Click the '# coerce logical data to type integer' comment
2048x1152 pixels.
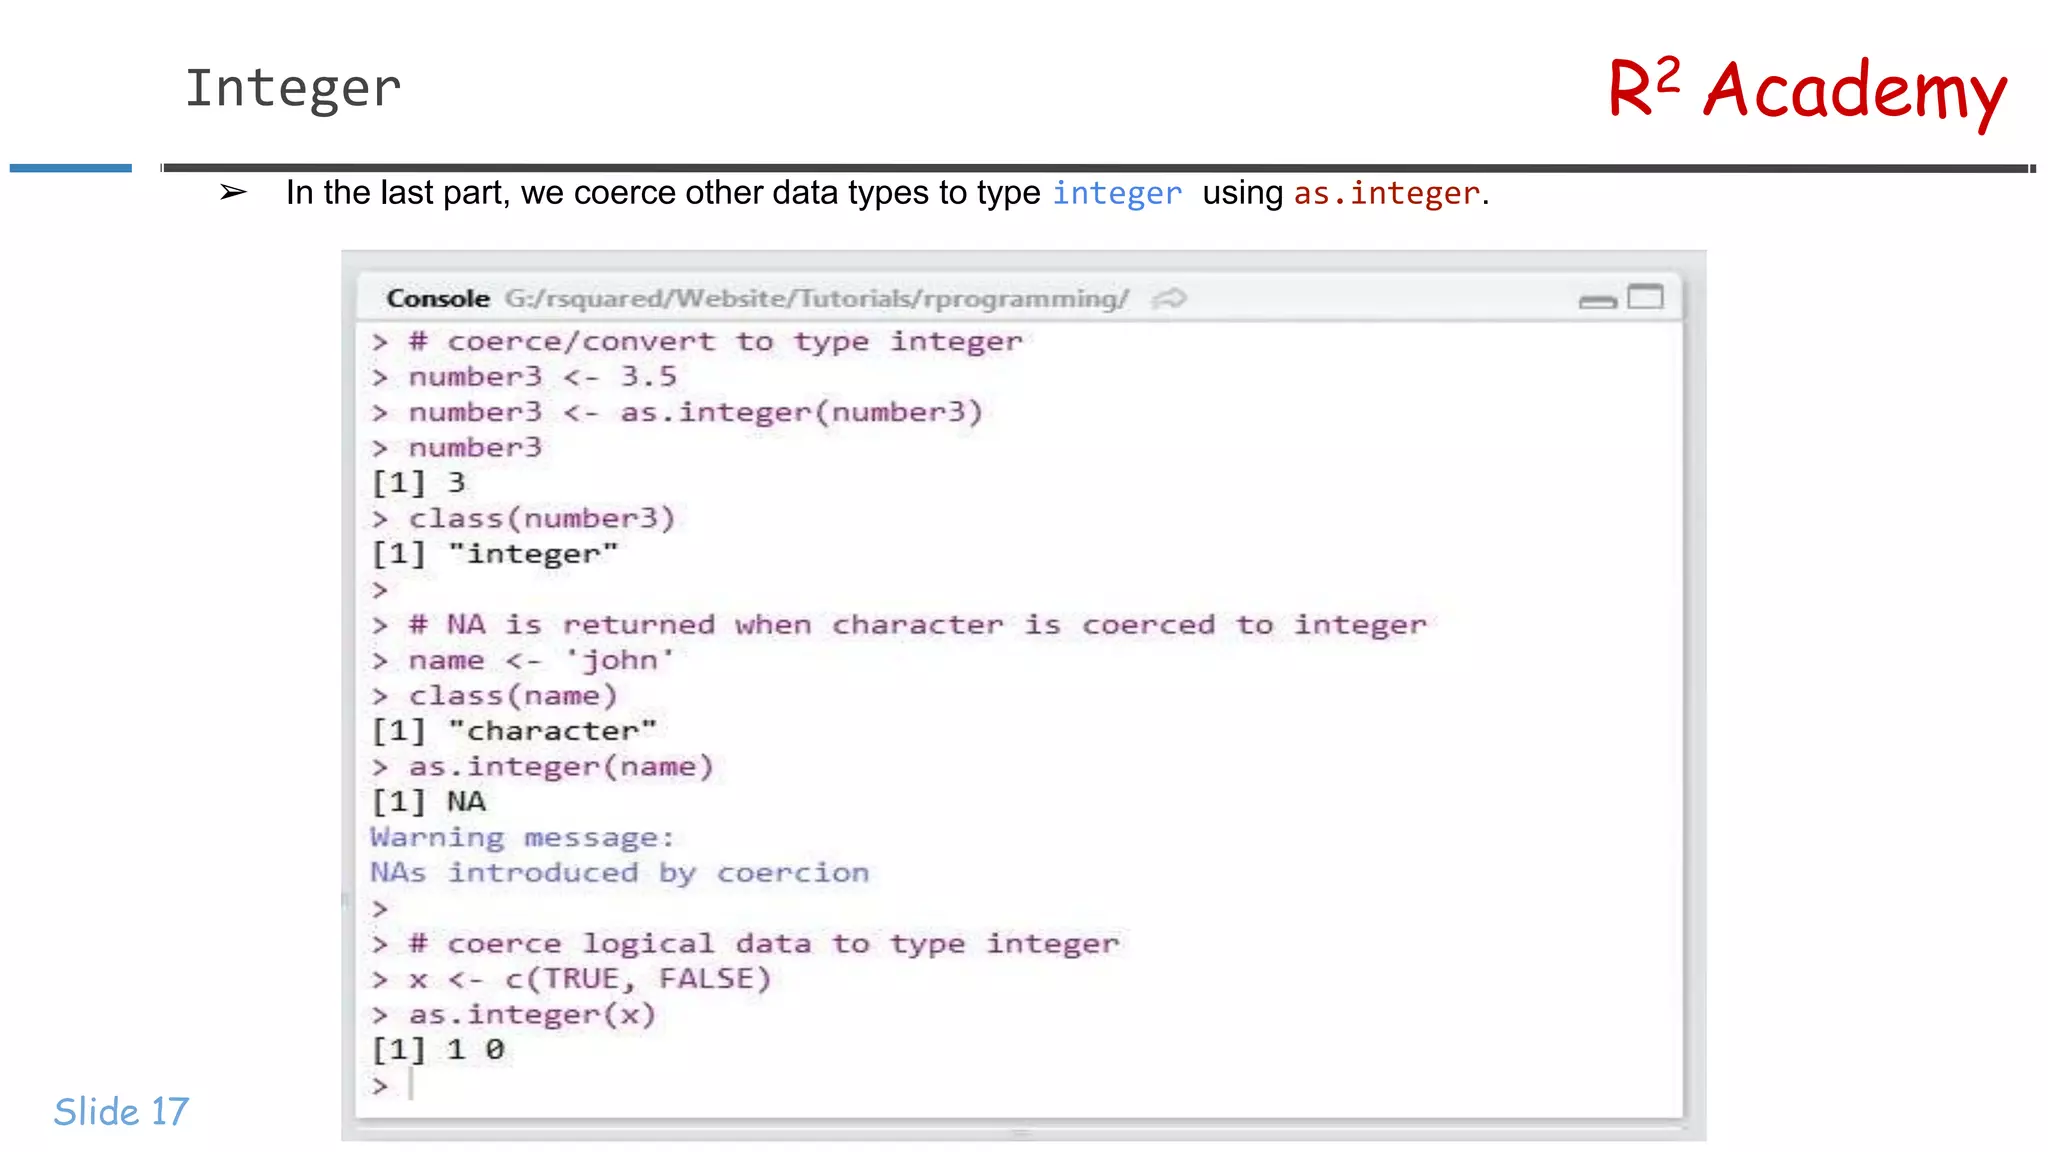tap(764, 943)
